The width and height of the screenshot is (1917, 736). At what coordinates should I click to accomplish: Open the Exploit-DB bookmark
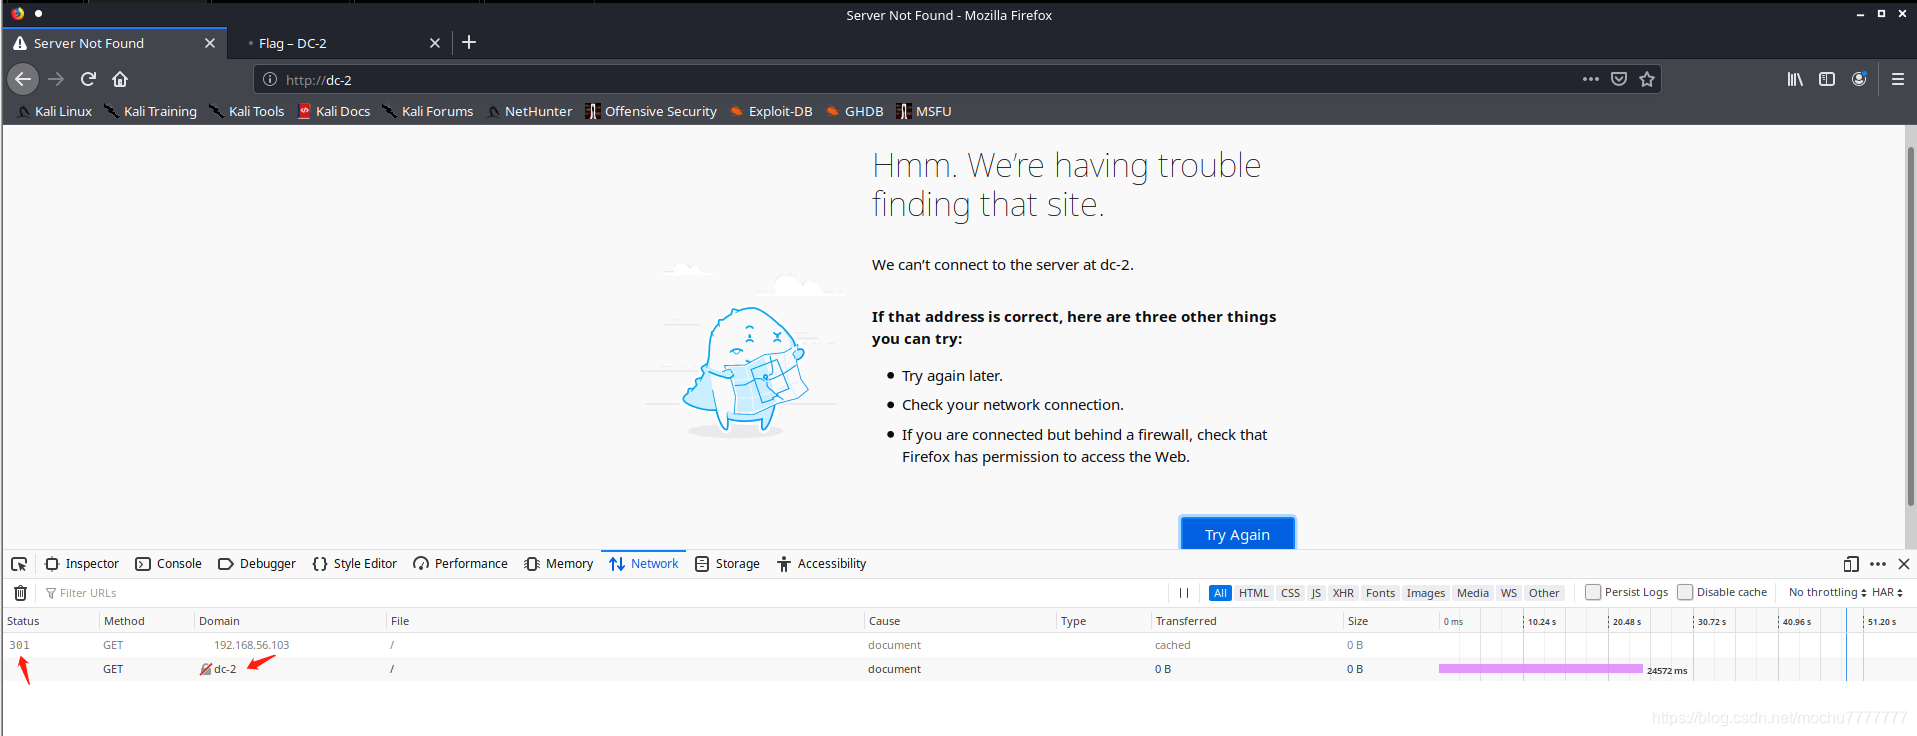tap(771, 111)
